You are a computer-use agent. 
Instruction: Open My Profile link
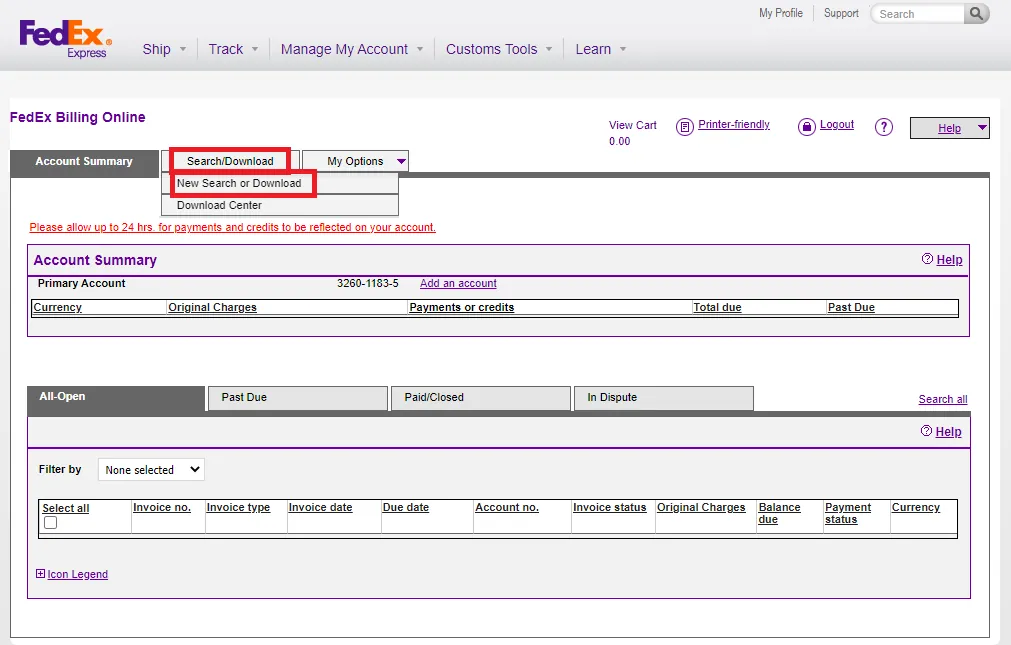point(781,13)
